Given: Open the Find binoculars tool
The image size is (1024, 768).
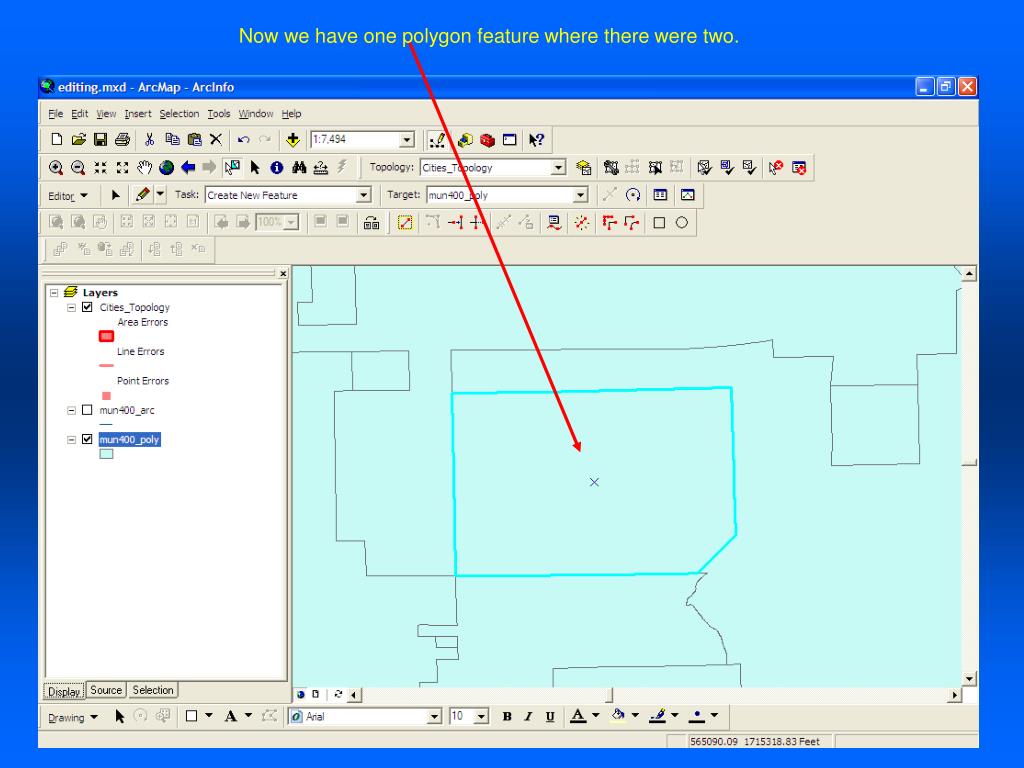Looking at the screenshot, I should pos(299,168).
